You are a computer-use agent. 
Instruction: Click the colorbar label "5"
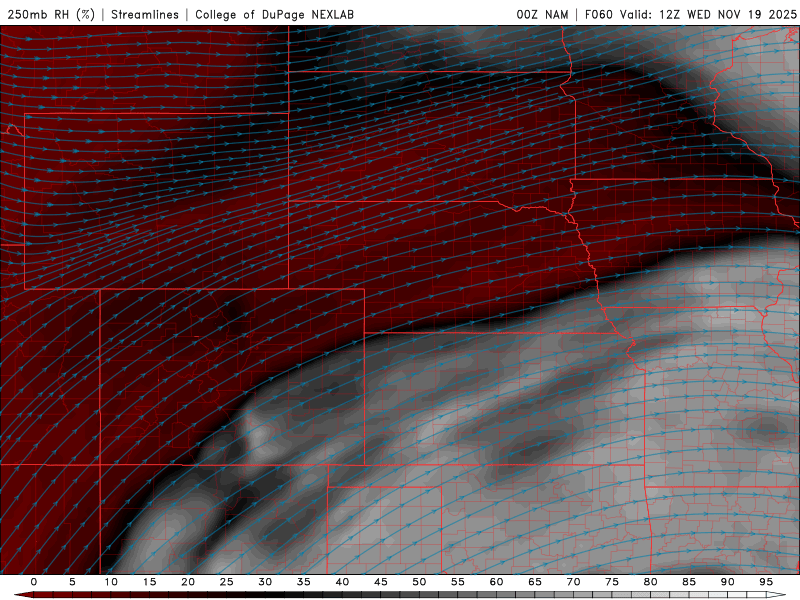[72, 582]
